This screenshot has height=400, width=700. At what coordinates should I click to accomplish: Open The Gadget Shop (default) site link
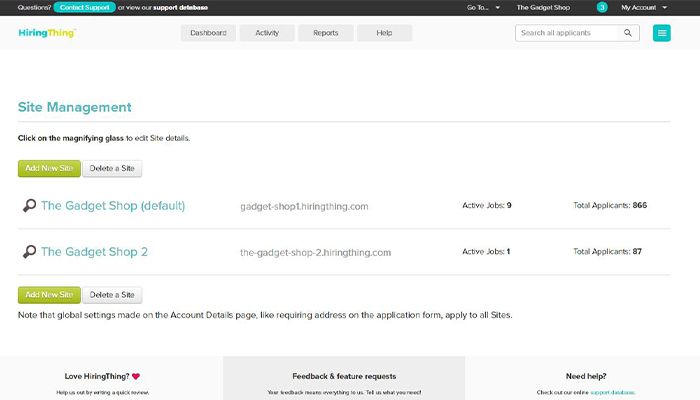[x=113, y=206]
